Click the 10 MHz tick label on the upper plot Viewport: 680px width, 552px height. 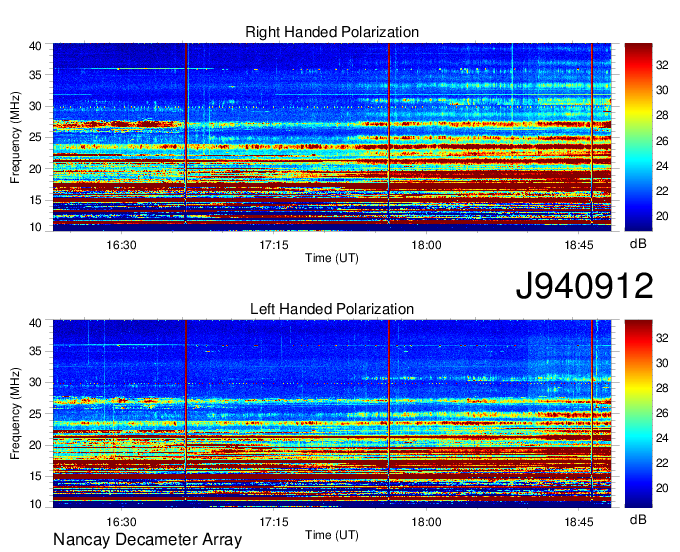coord(36,227)
